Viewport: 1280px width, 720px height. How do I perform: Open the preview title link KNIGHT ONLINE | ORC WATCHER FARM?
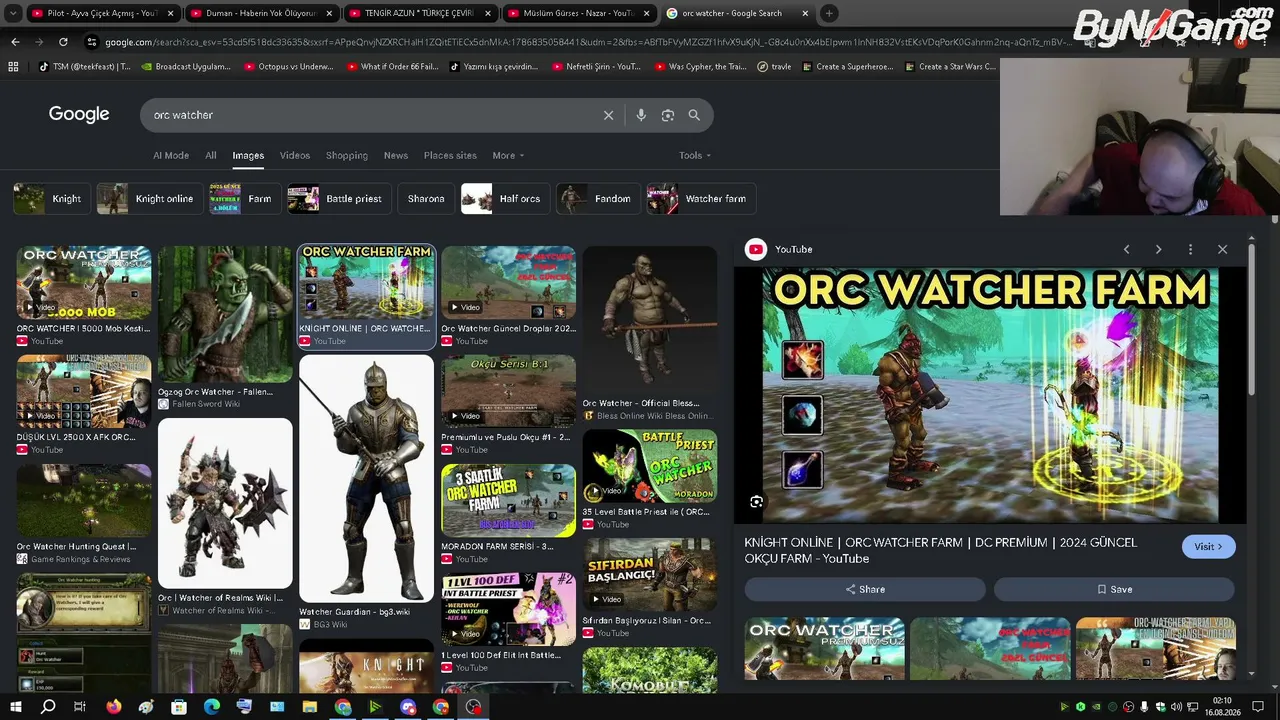point(940,550)
